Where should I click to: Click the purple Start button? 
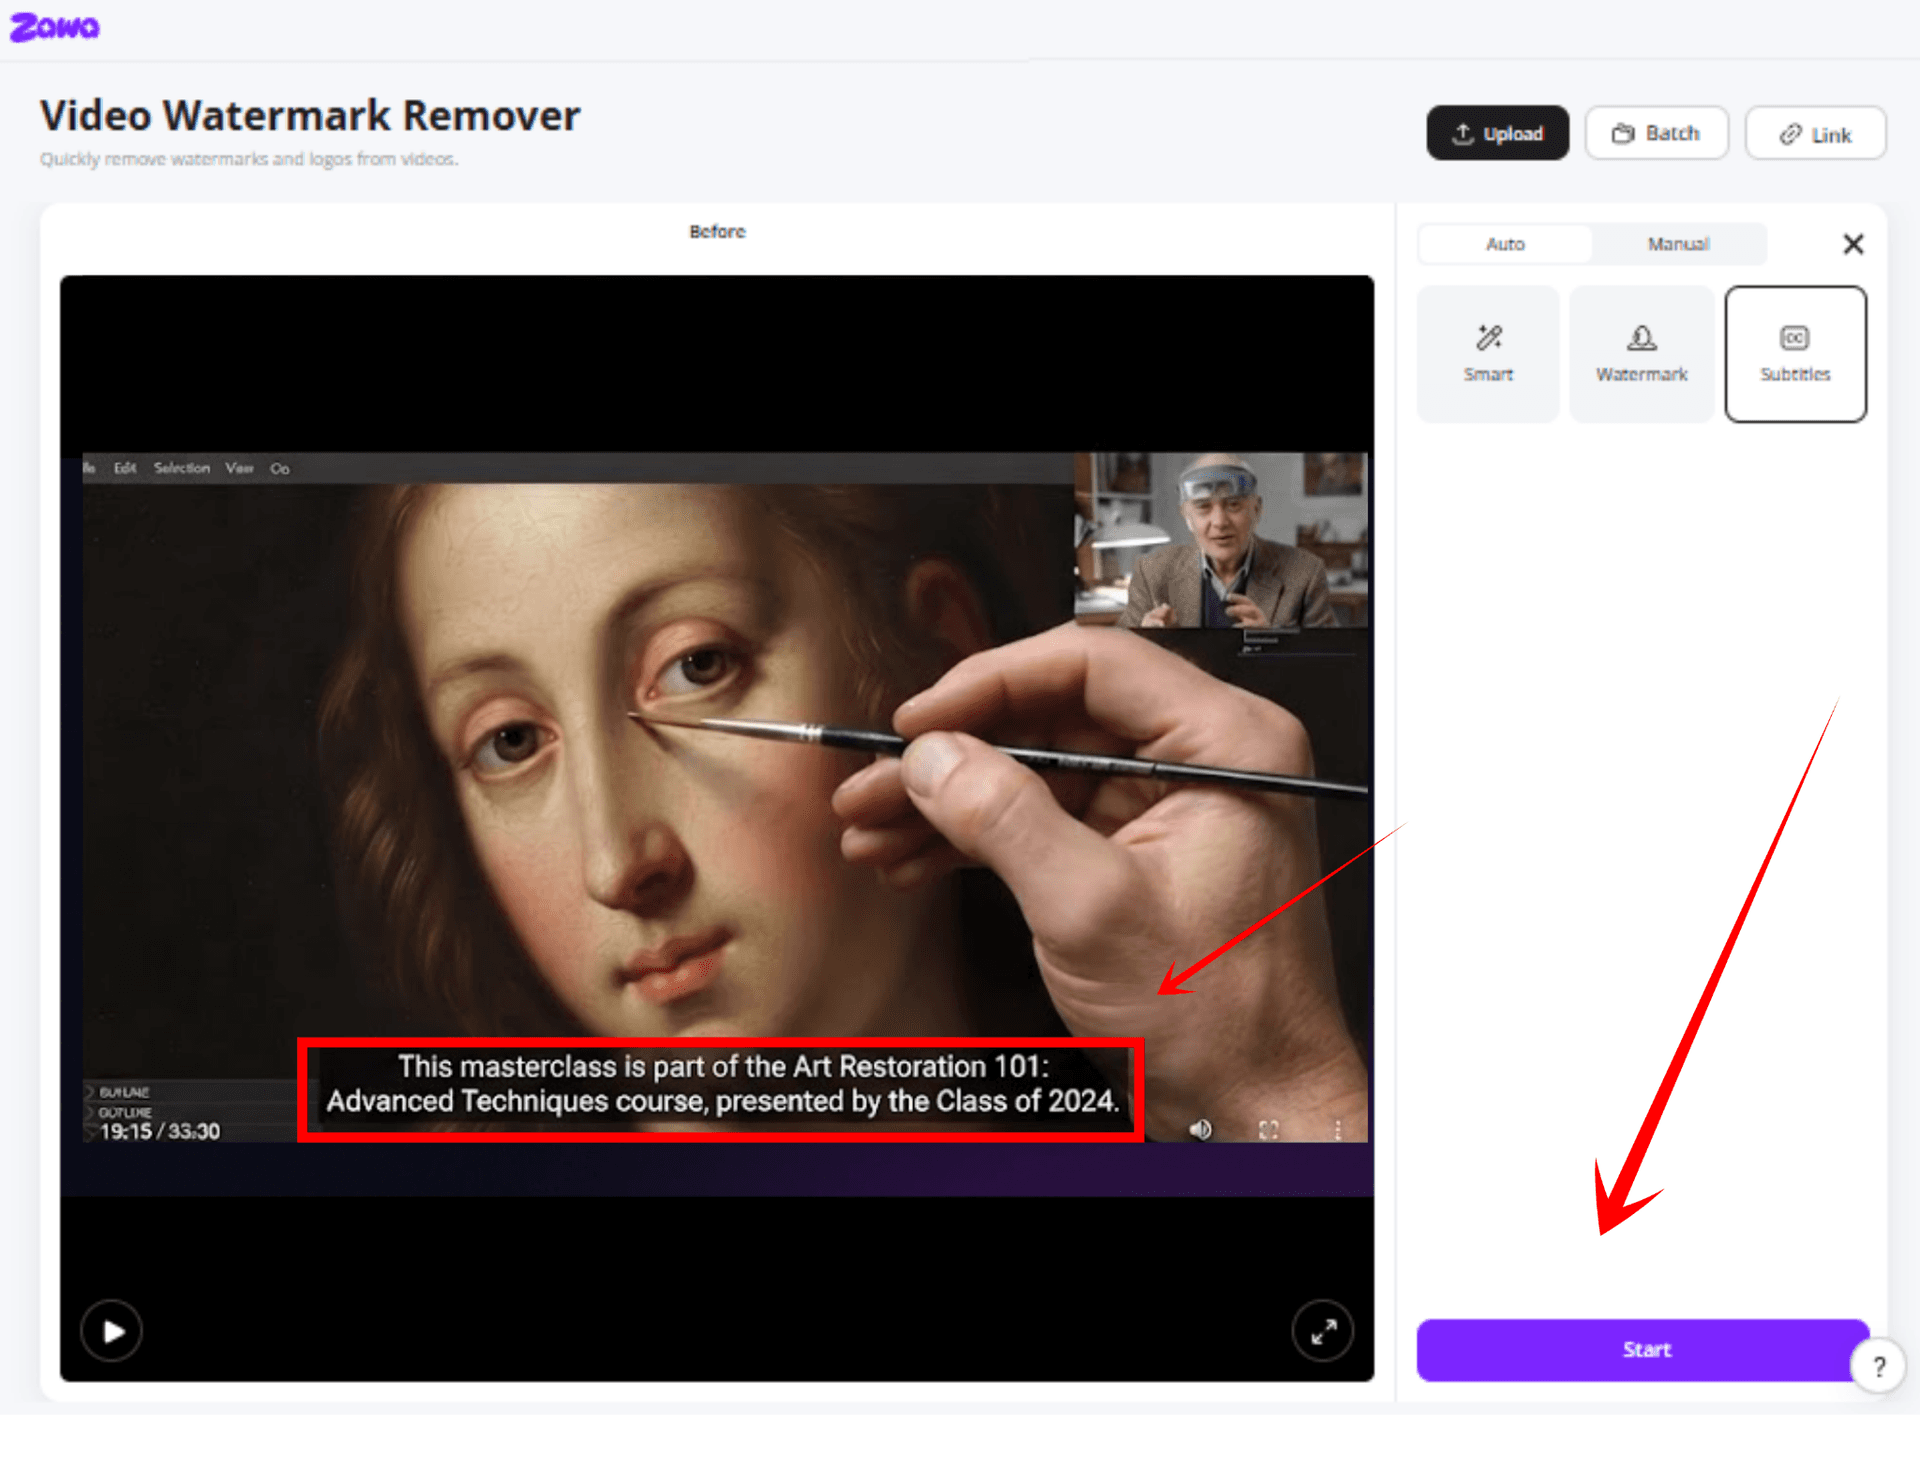pyautogui.click(x=1642, y=1350)
